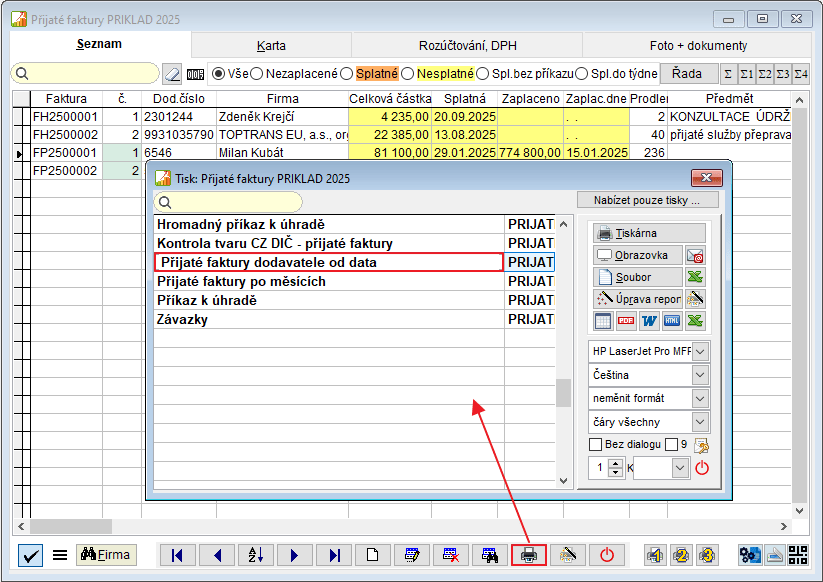Viewport: 823px width, 582px height.
Task: Click the printer icon in bottom toolbar
Action: 529,555
